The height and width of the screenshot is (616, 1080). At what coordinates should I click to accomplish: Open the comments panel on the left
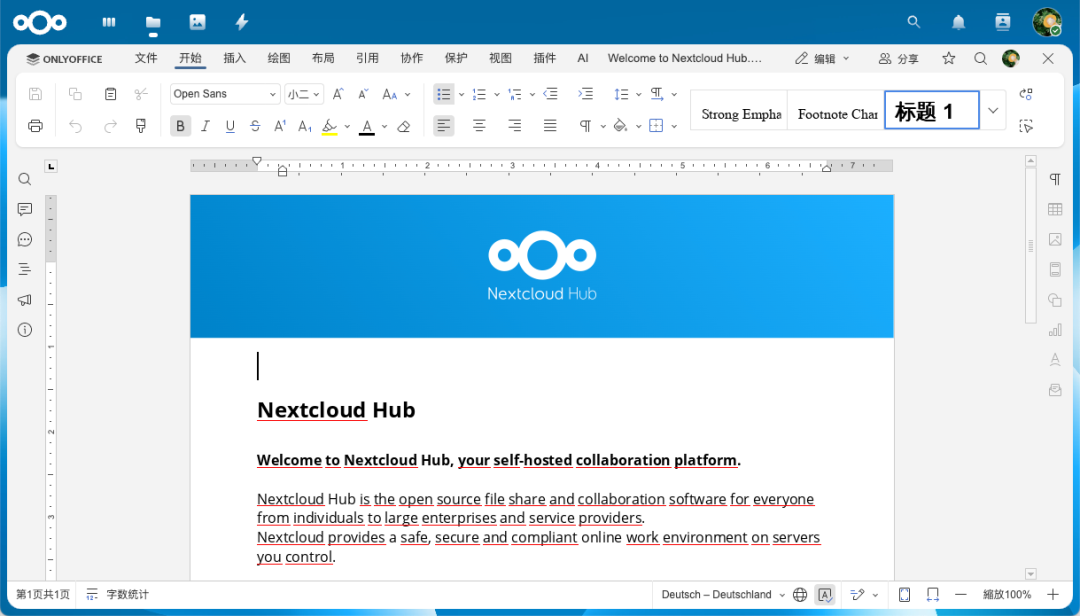[24, 209]
